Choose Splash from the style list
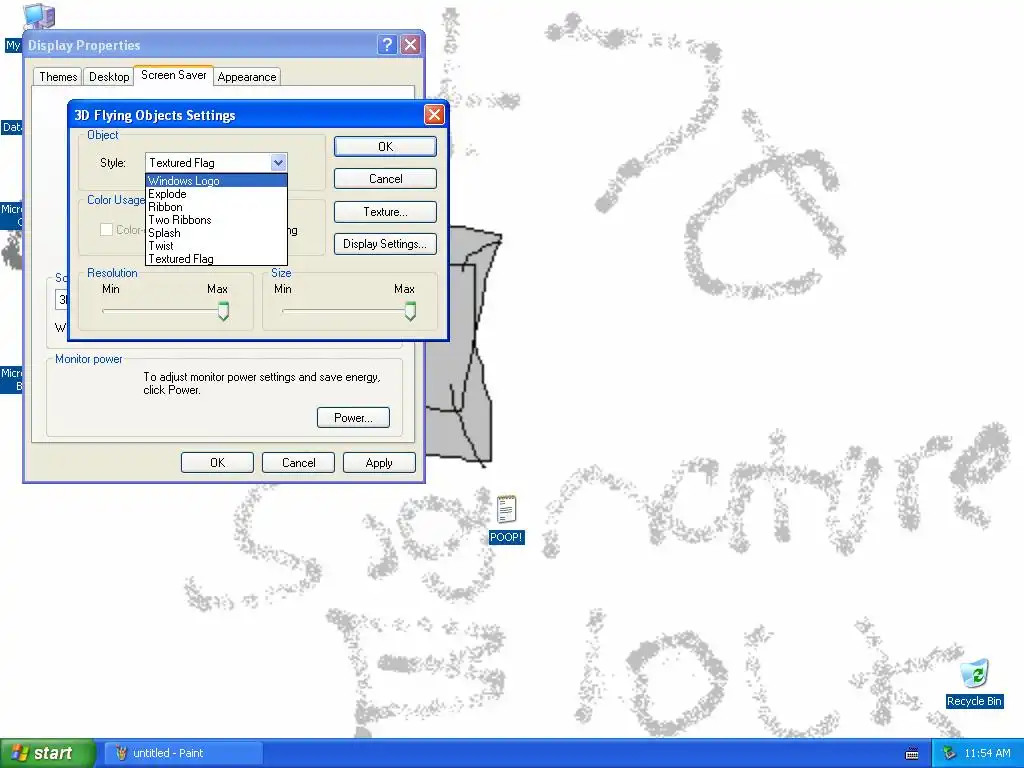The image size is (1024, 768). tap(216, 233)
